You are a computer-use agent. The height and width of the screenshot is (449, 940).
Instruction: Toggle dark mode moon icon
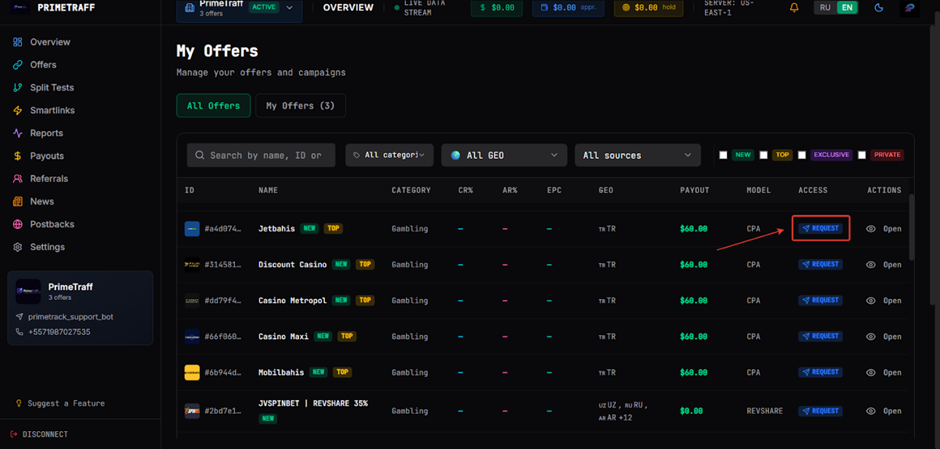[x=879, y=8]
